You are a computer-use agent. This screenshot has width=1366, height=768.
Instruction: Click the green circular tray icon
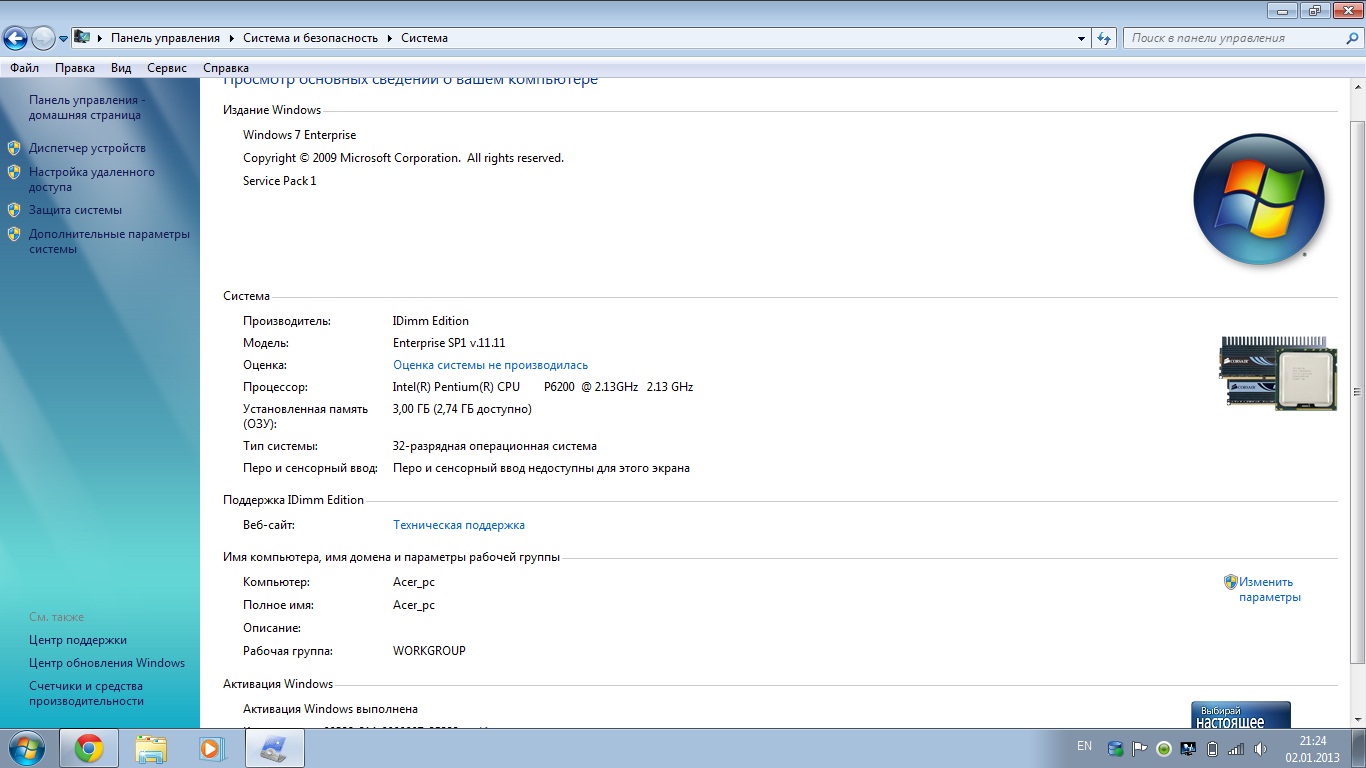point(1164,748)
